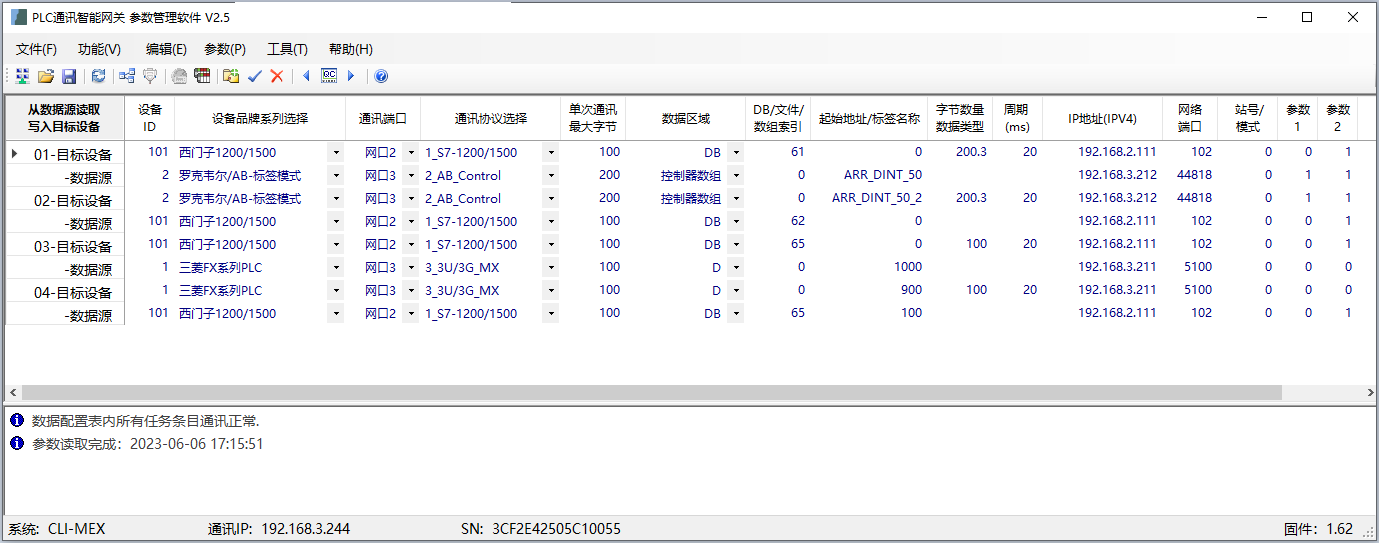Open the 文件(F) menu
Screen dimensions: 1379x543
(36, 49)
